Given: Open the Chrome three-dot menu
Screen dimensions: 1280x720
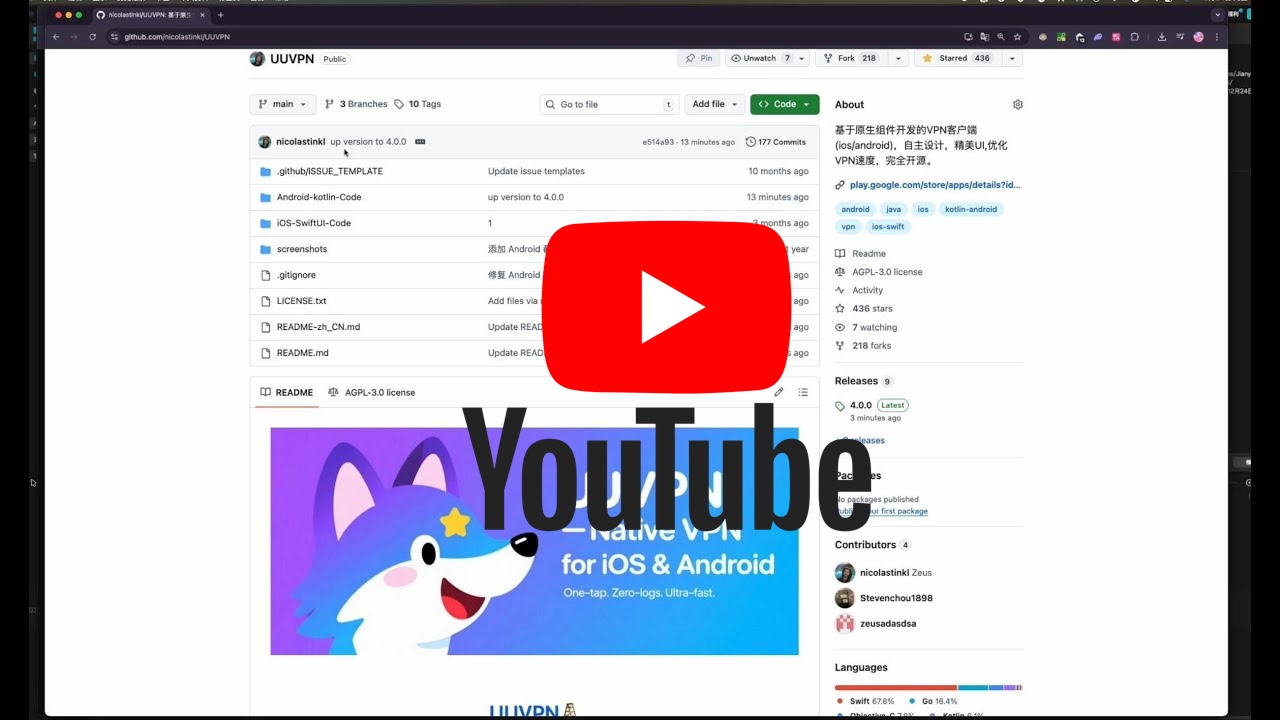Looking at the screenshot, I should click(x=1216, y=37).
